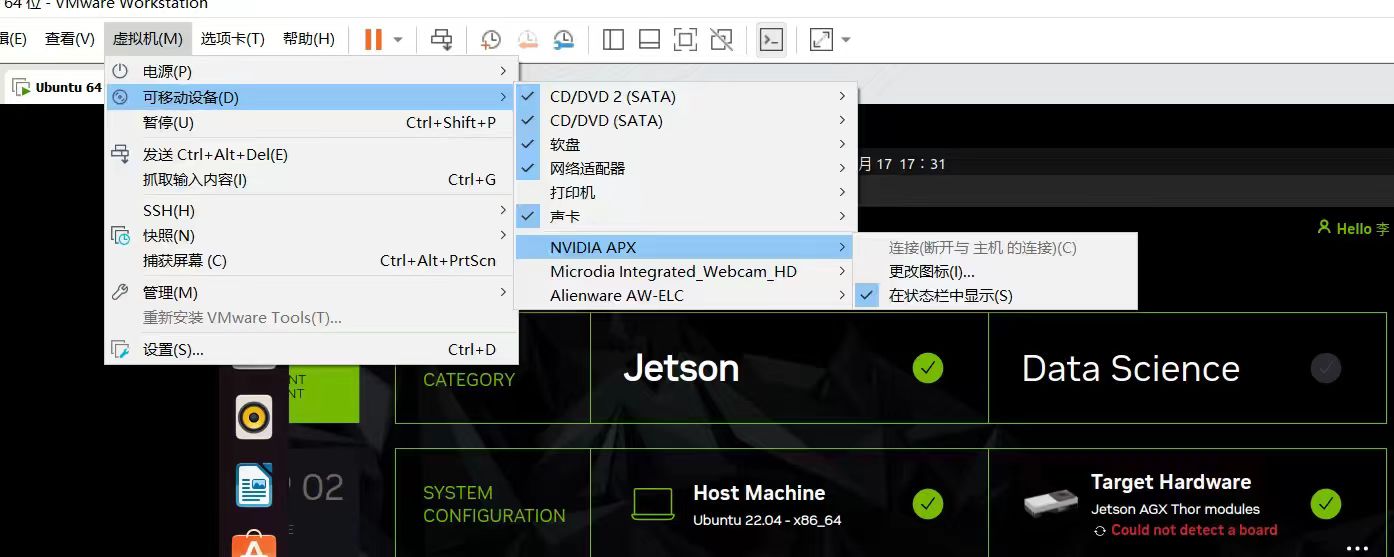The image size is (1394, 557).
Task: Toggle the library sidebar panel toolbar icon
Action: click(x=613, y=40)
